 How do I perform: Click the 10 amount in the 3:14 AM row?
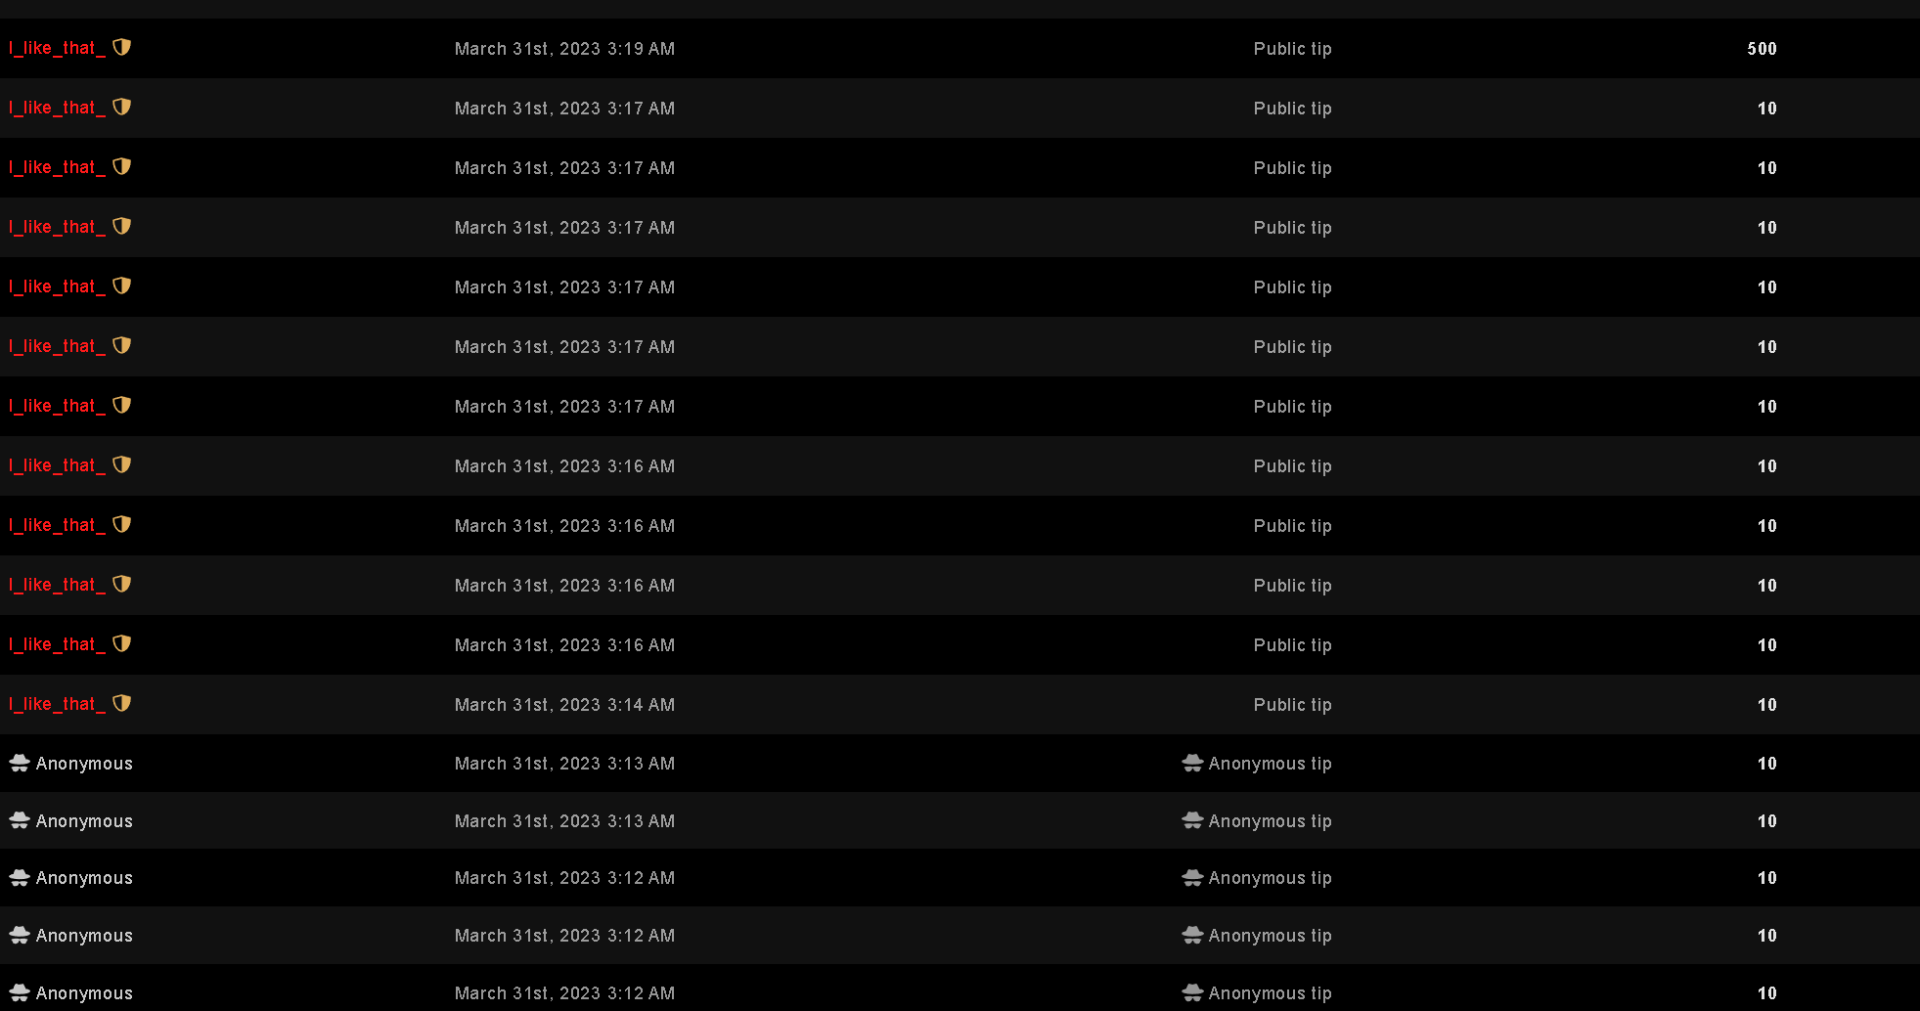pos(1767,705)
